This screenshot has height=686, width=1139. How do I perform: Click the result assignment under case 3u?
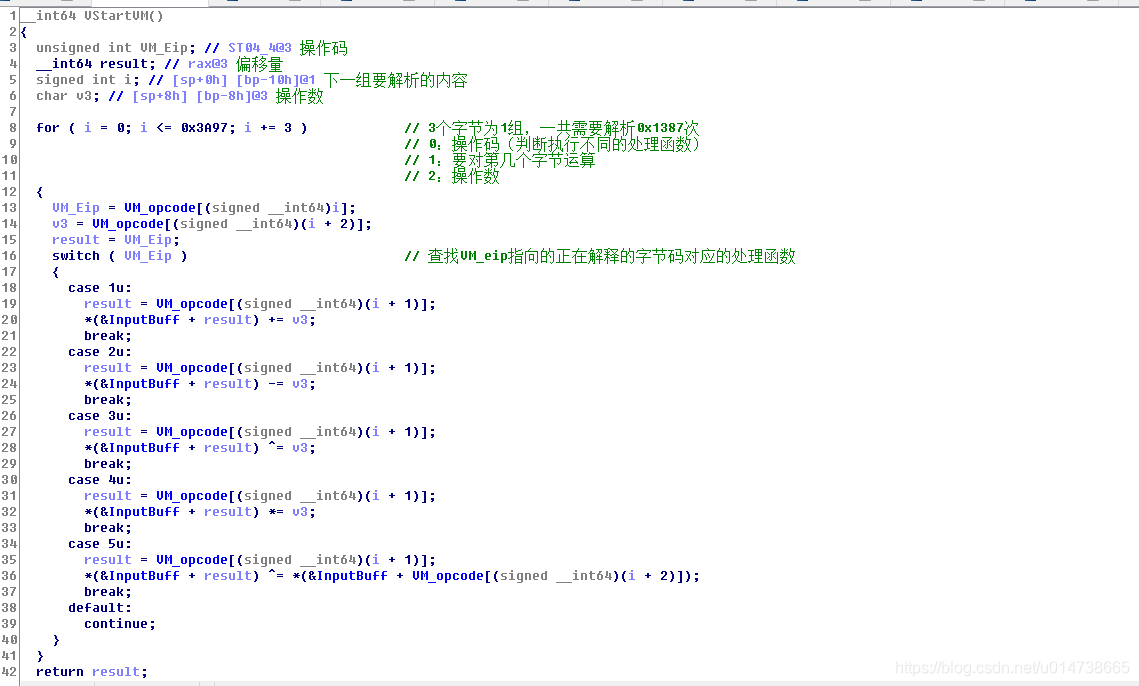[260, 432]
